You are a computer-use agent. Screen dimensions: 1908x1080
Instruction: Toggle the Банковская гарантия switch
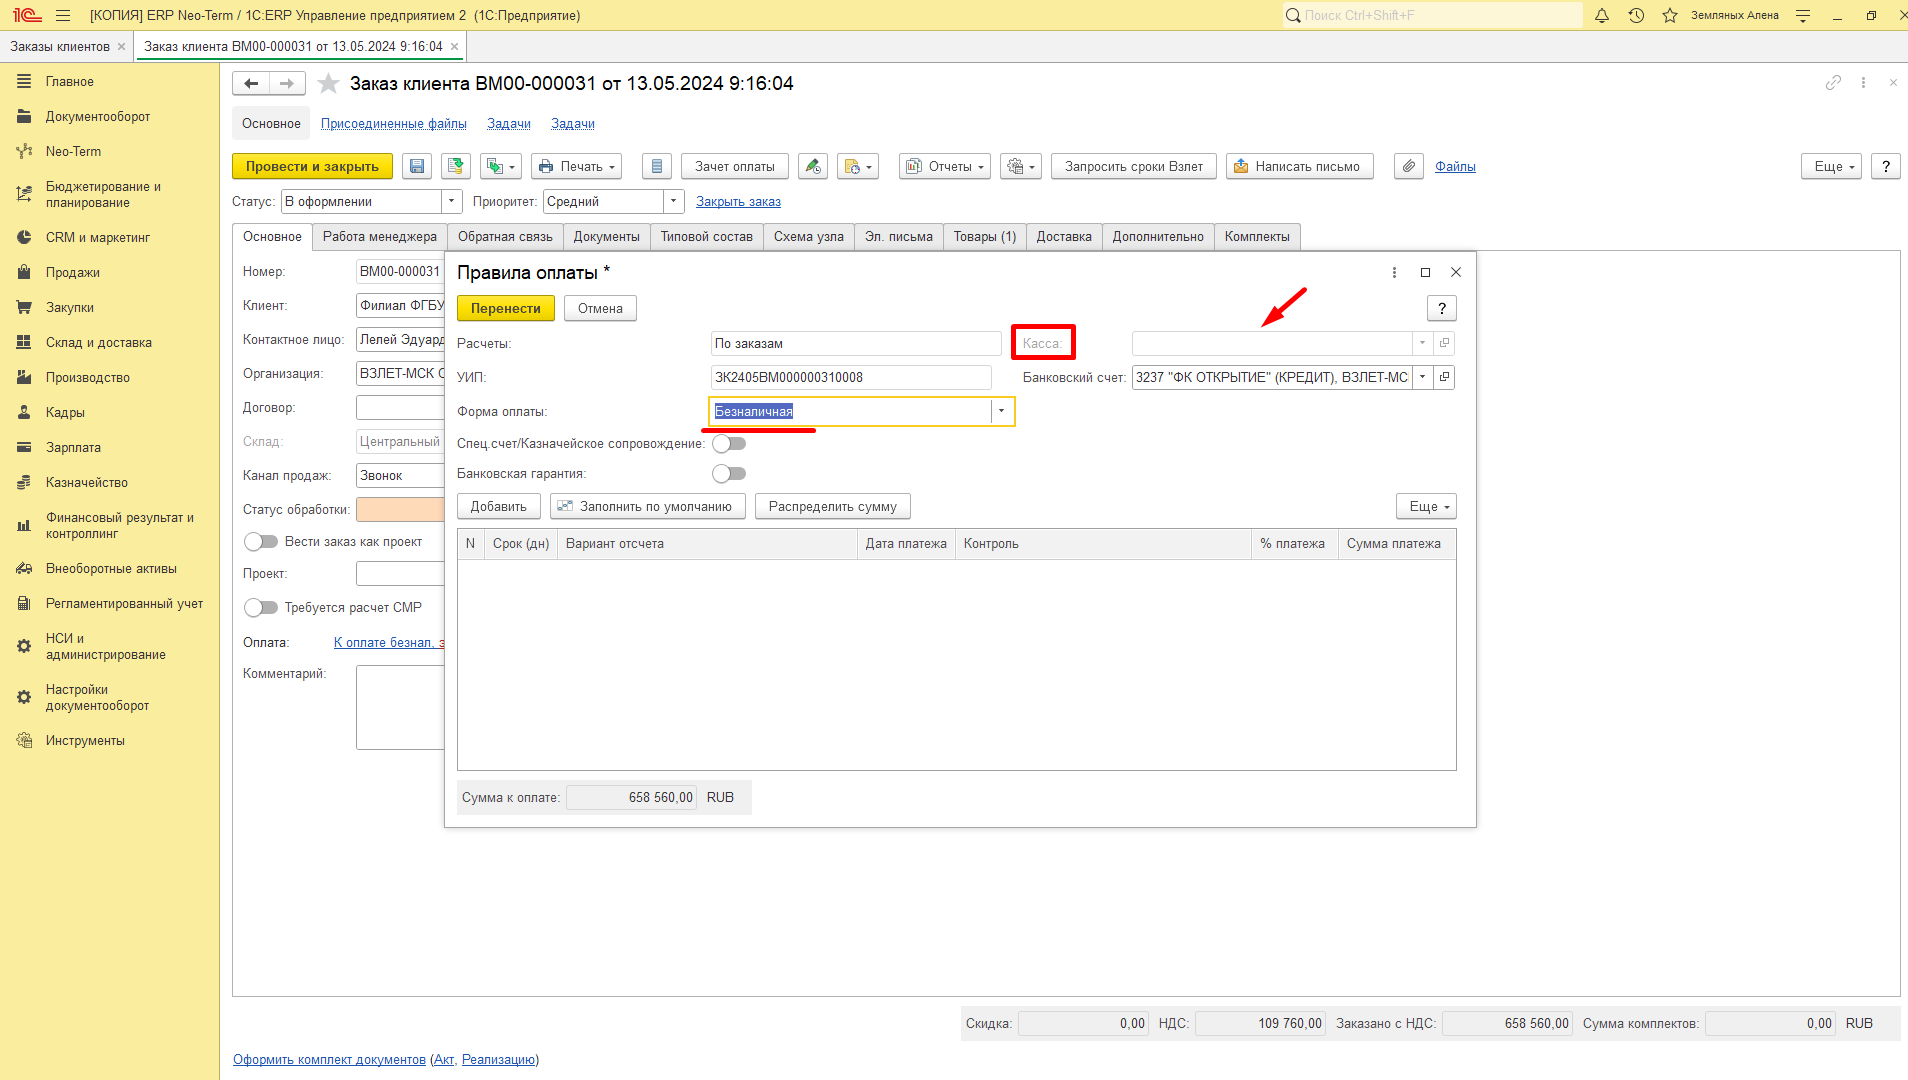coord(729,474)
